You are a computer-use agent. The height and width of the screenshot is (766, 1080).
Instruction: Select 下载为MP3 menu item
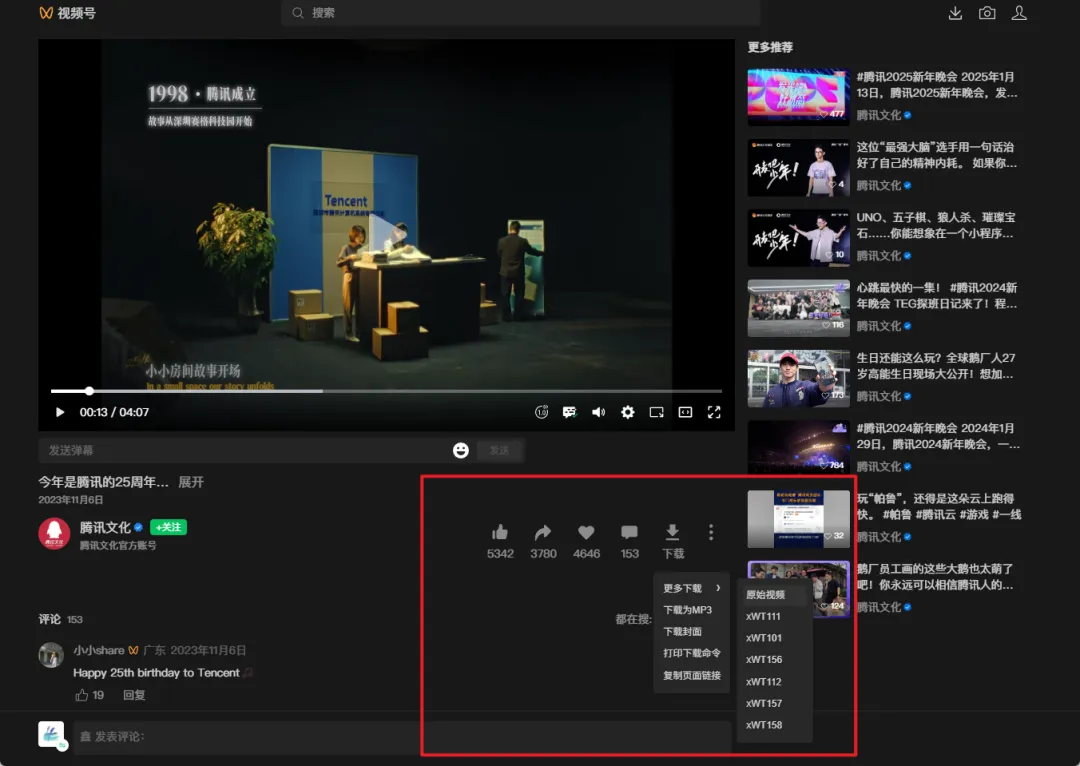pyautogui.click(x=692, y=610)
